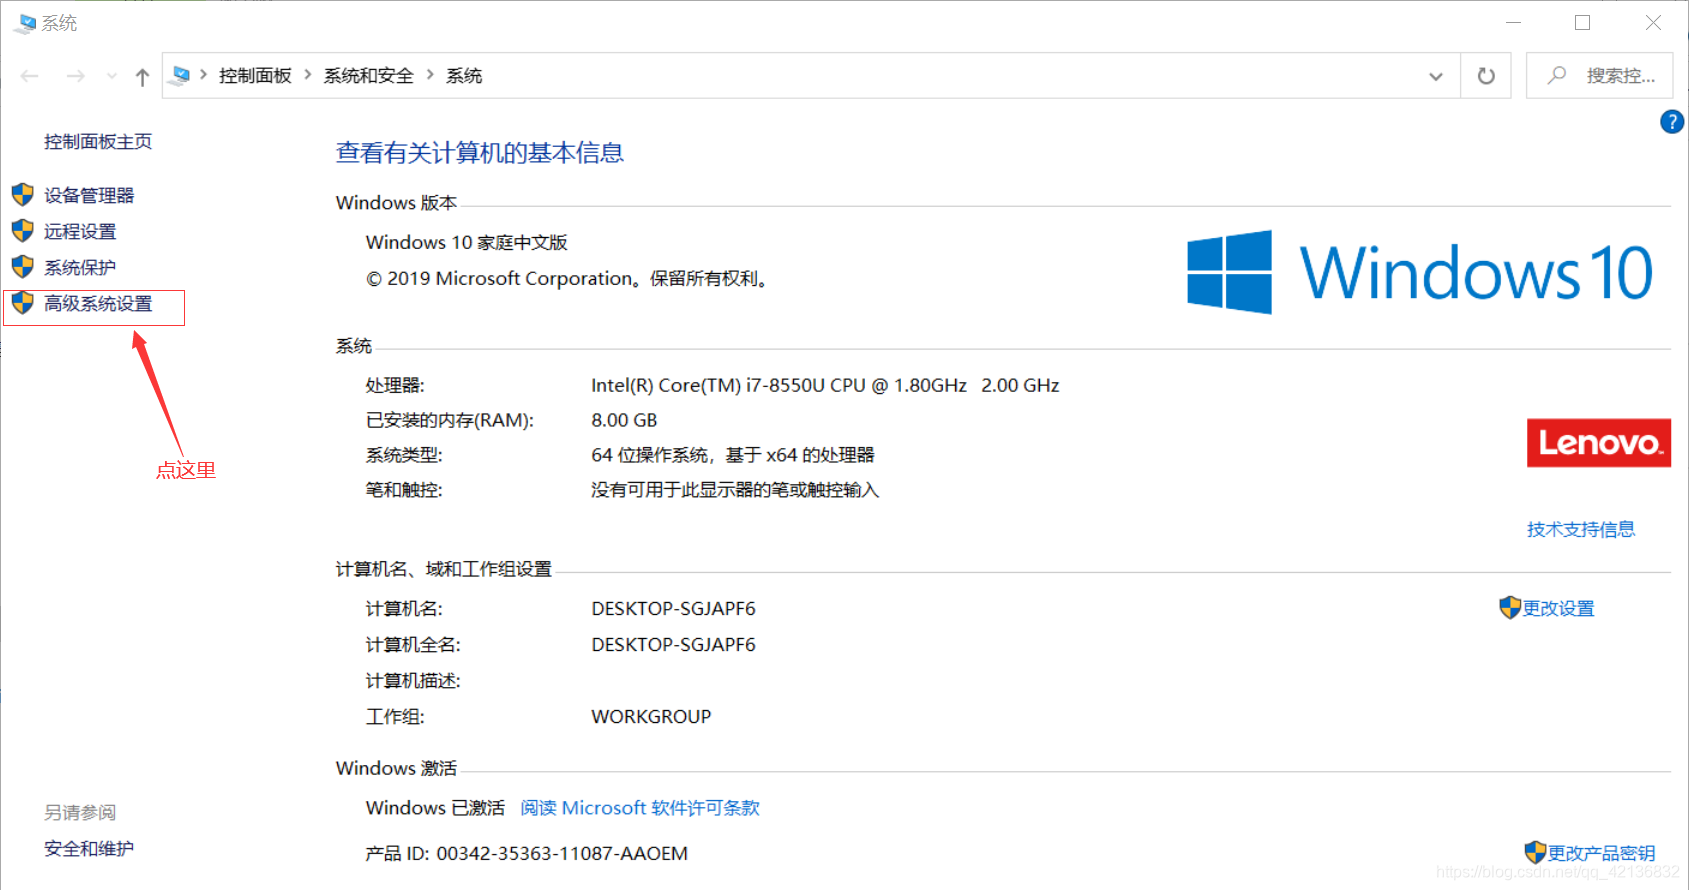The image size is (1689, 890).
Task: Open the address bar history dropdown
Action: pyautogui.click(x=1436, y=76)
